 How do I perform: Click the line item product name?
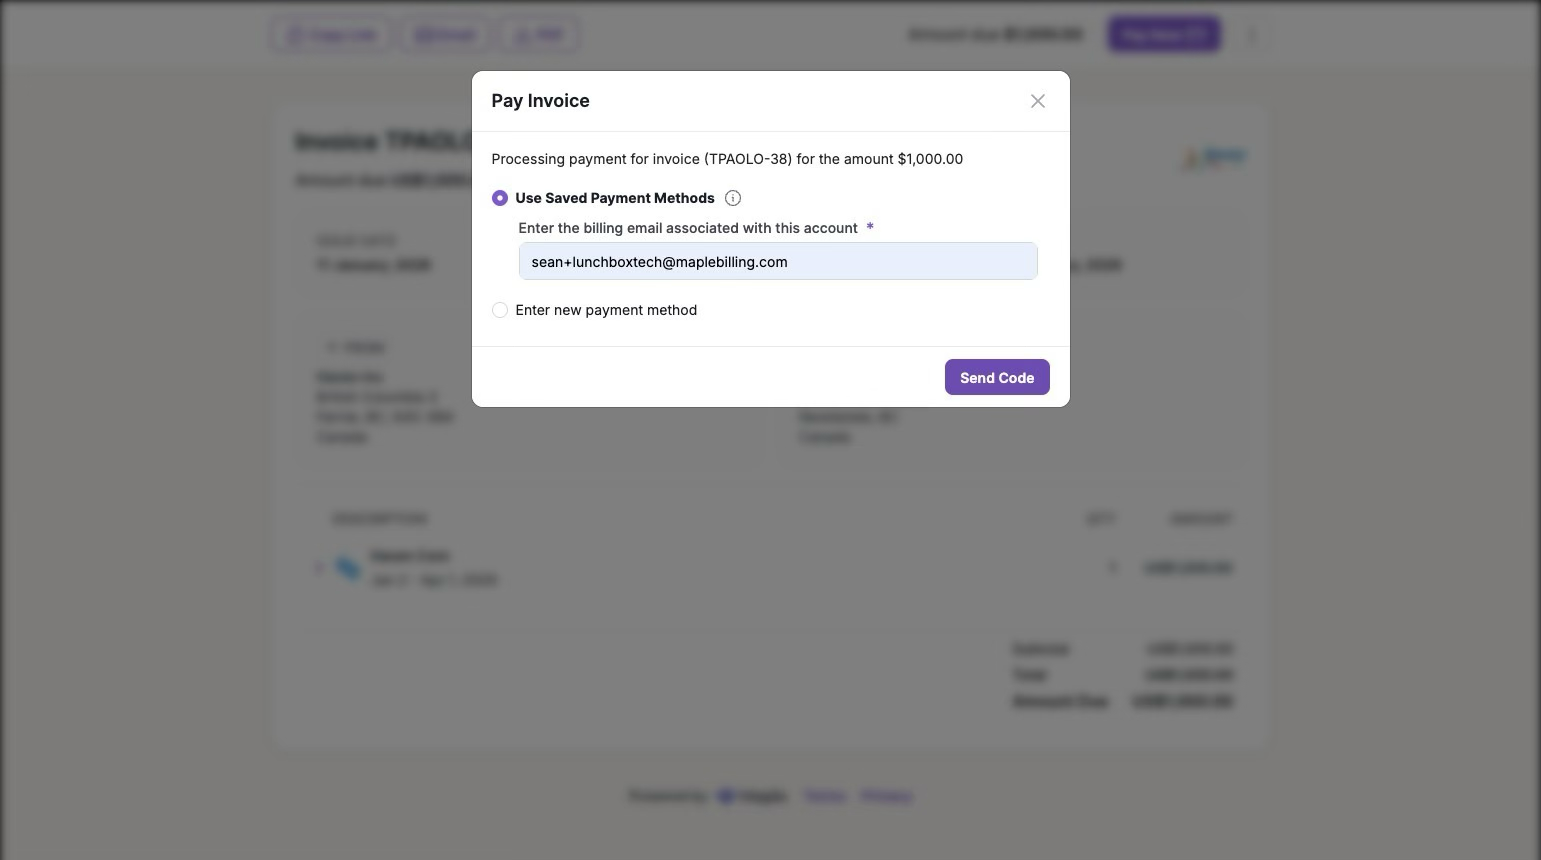pos(410,556)
